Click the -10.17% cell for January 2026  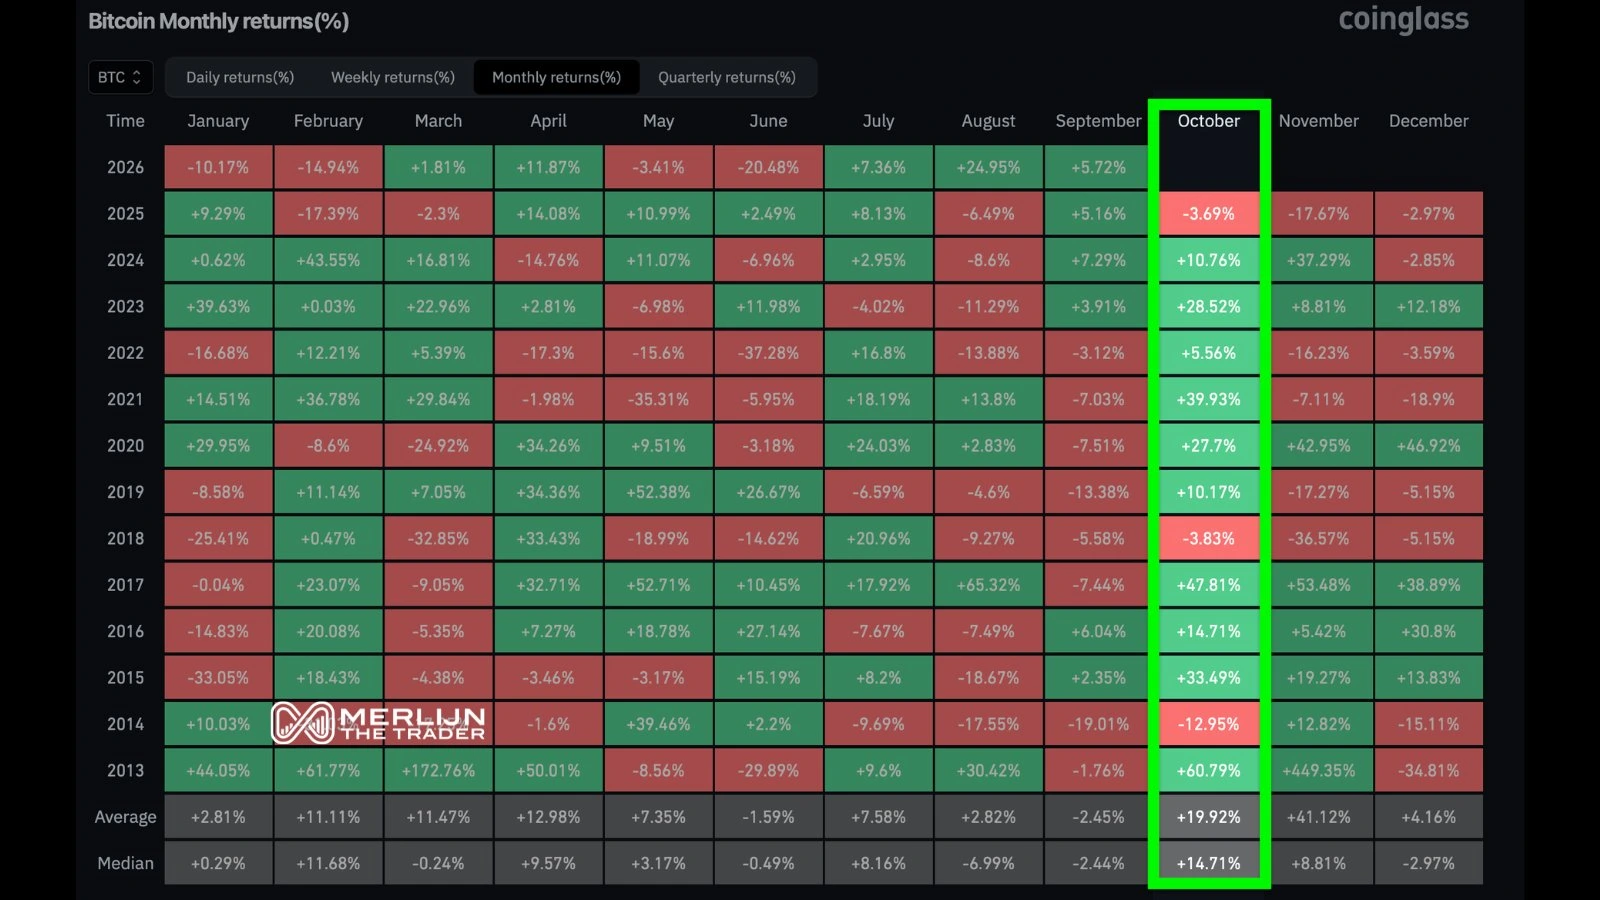pos(218,167)
